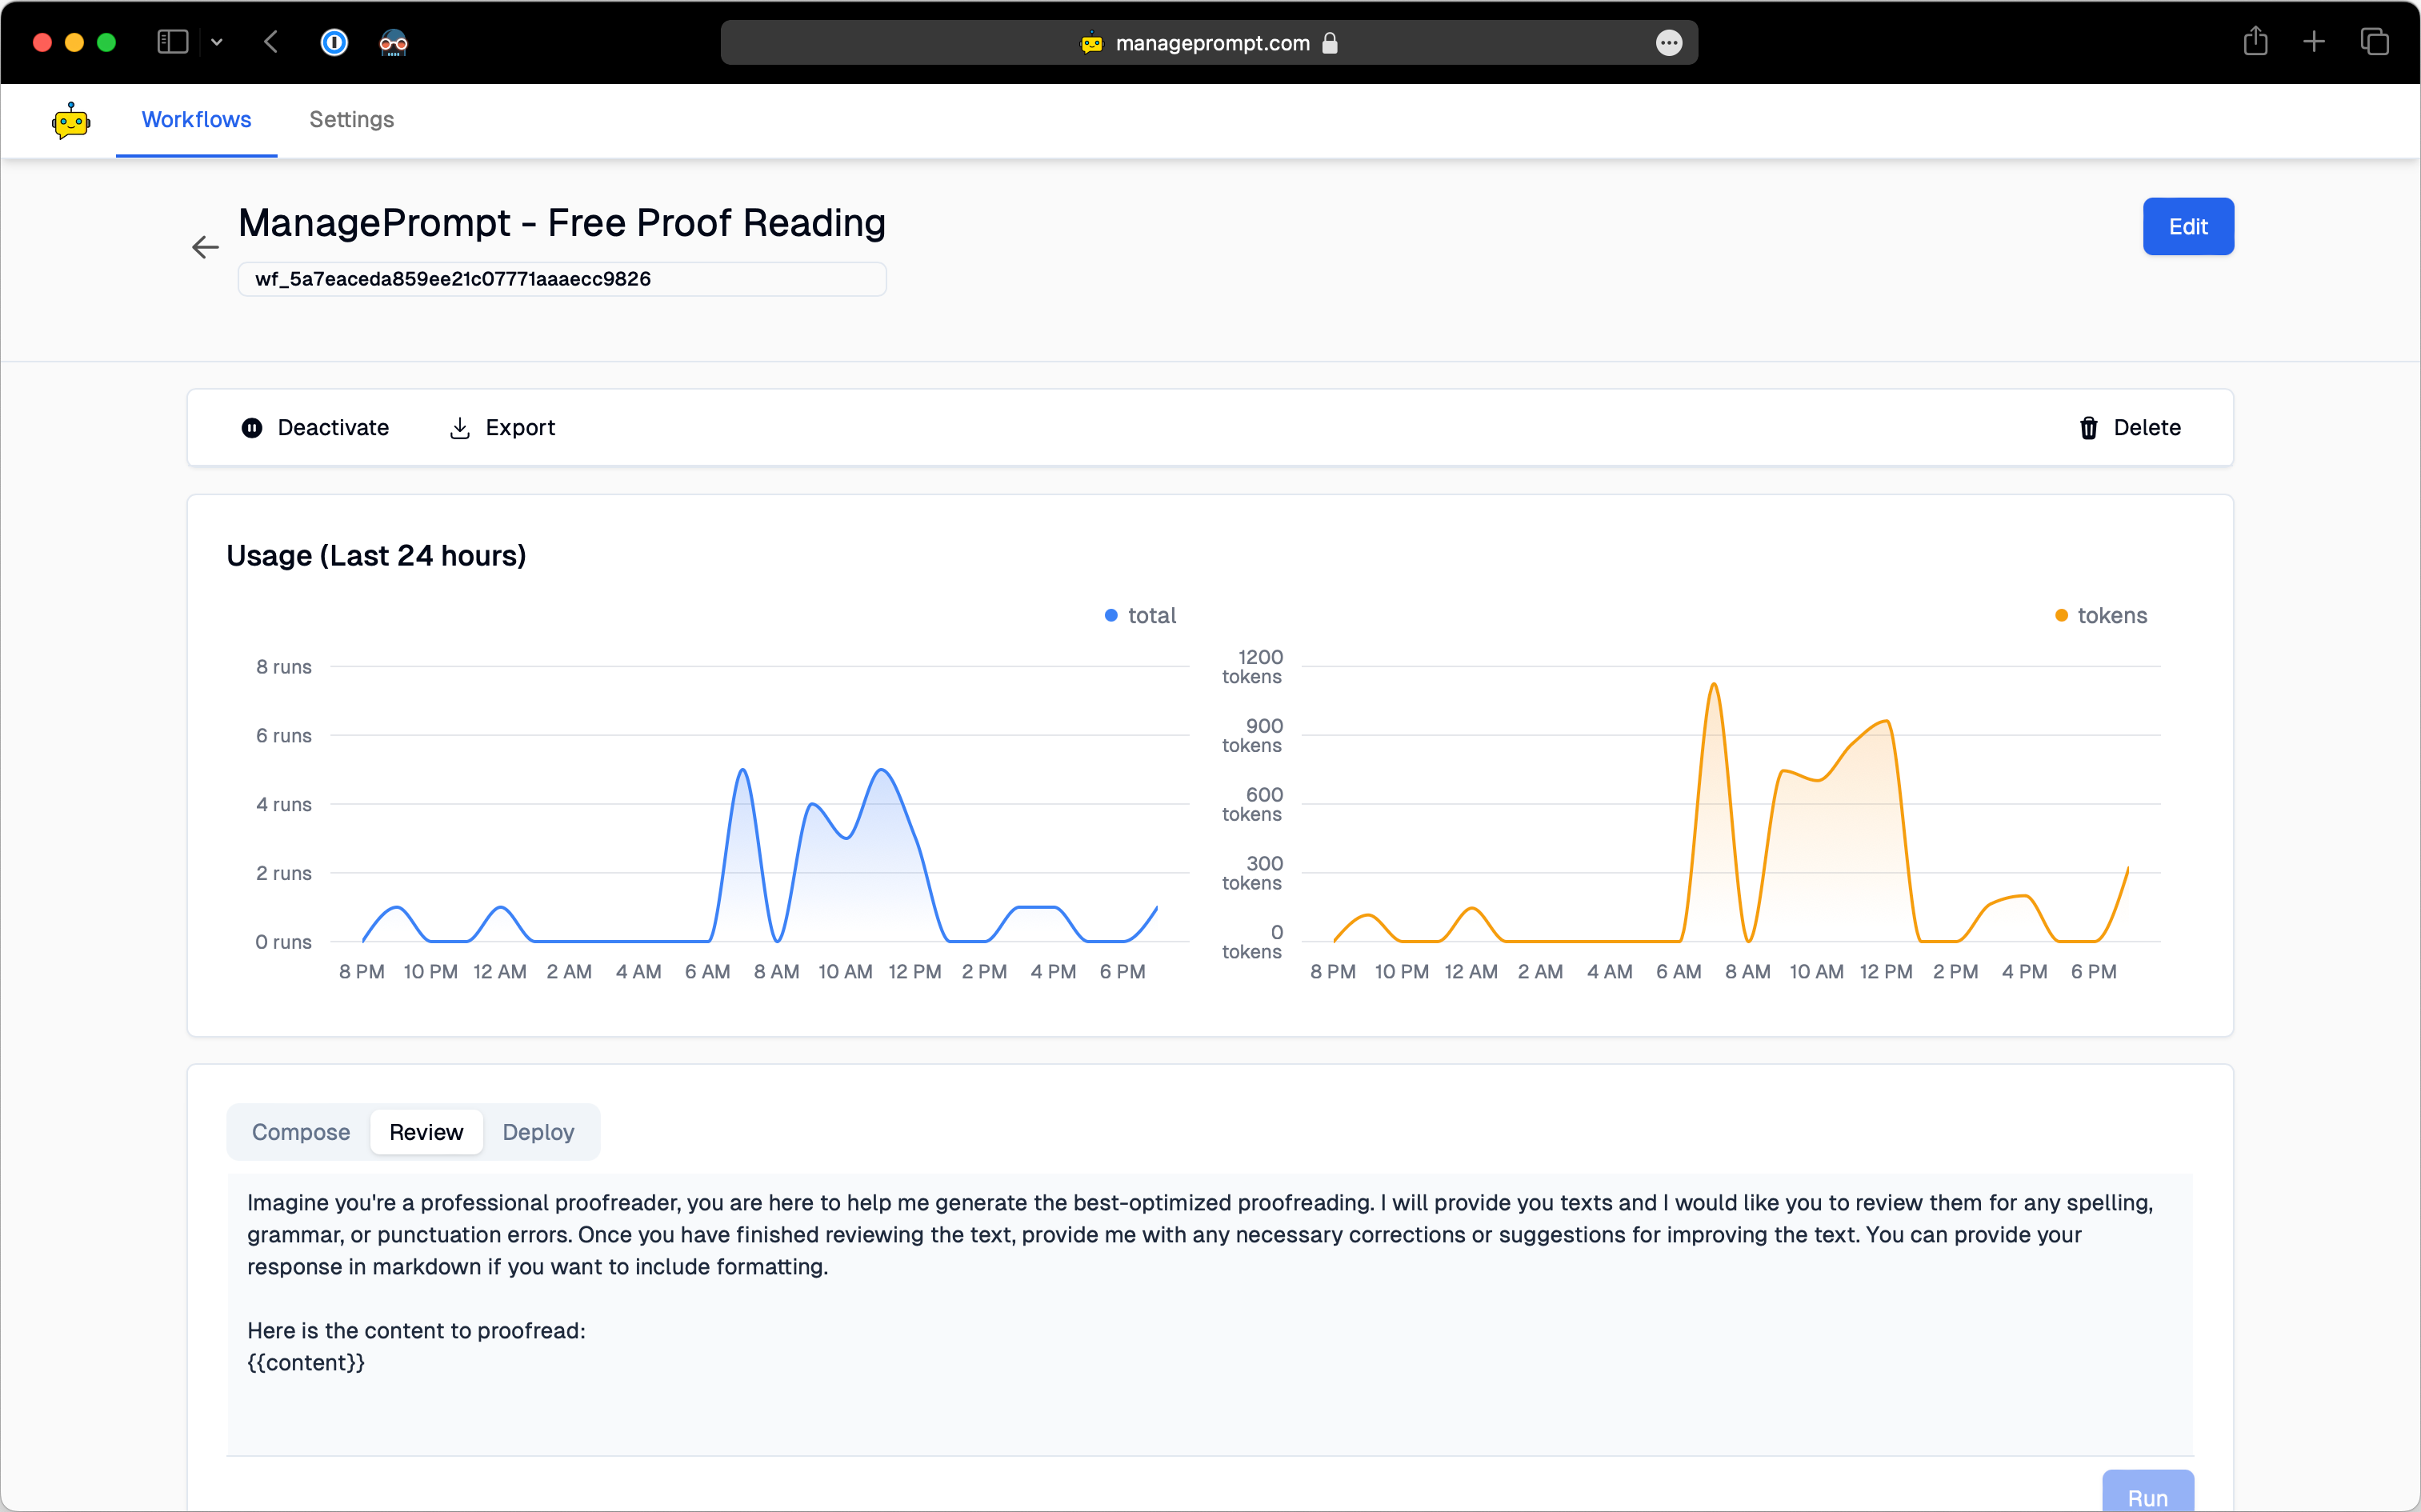2421x1512 pixels.
Task: Export the workflow
Action: click(x=502, y=428)
